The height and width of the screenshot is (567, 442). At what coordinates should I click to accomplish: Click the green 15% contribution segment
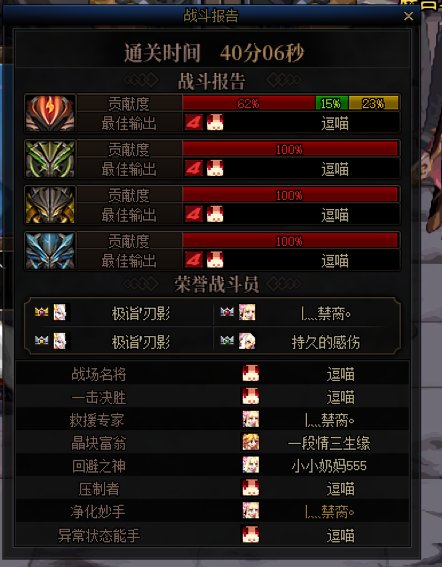tap(332, 103)
